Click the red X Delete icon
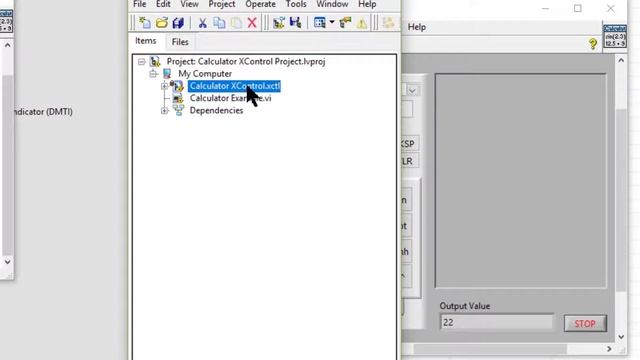This screenshot has height=360, width=640. [252, 23]
